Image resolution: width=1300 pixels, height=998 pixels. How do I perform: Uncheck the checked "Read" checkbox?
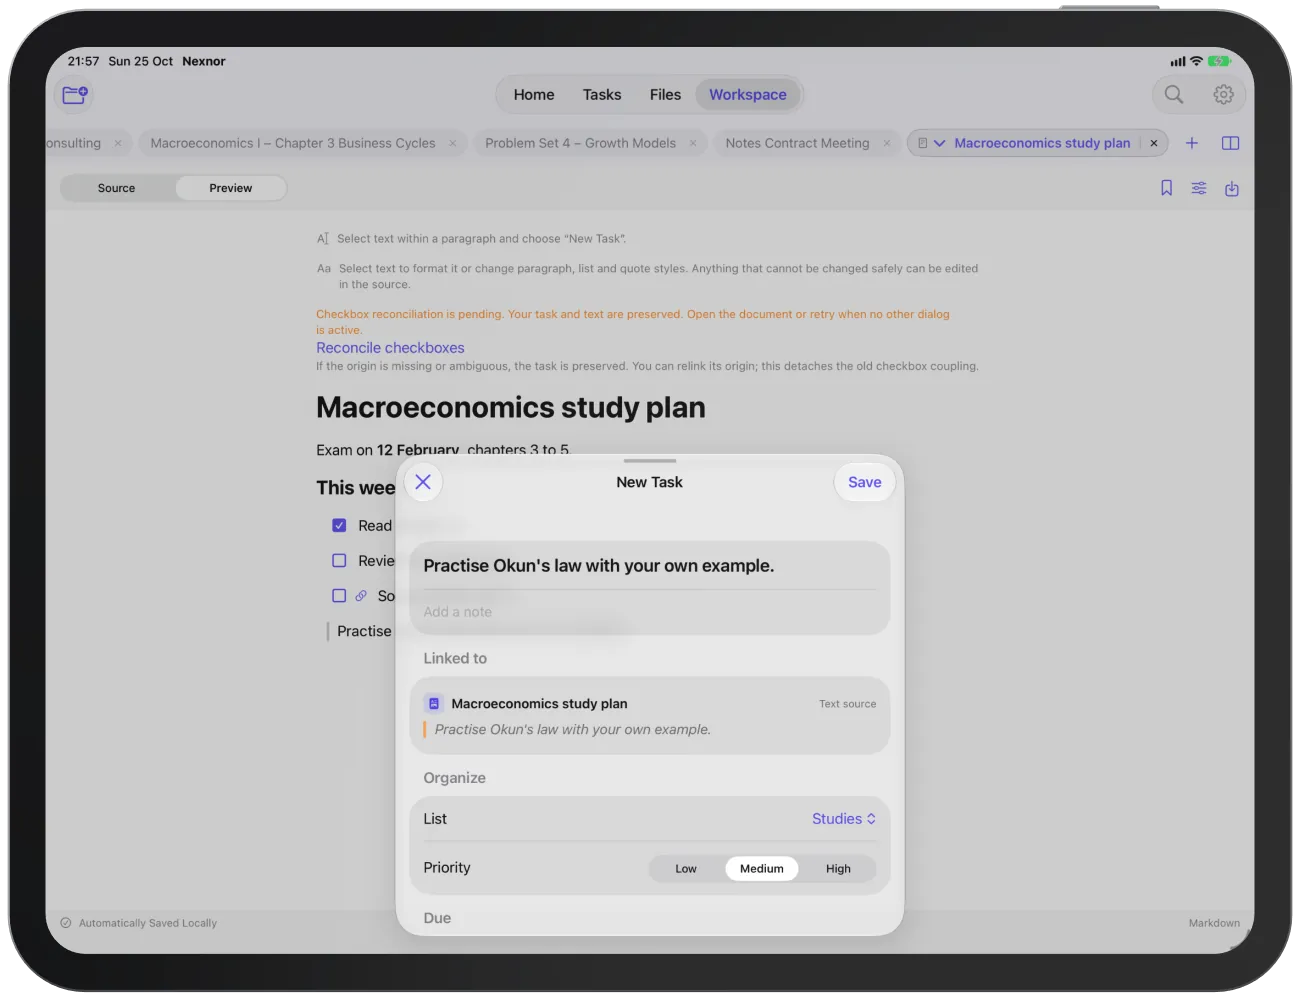click(x=339, y=526)
